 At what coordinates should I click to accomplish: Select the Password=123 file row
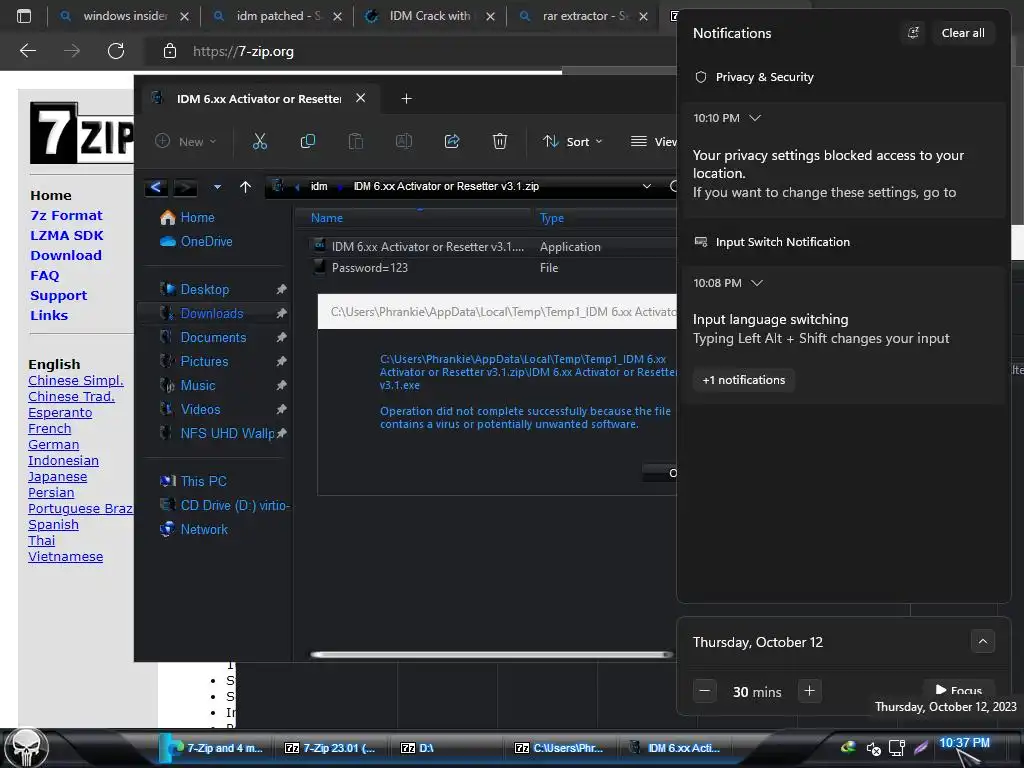(369, 268)
